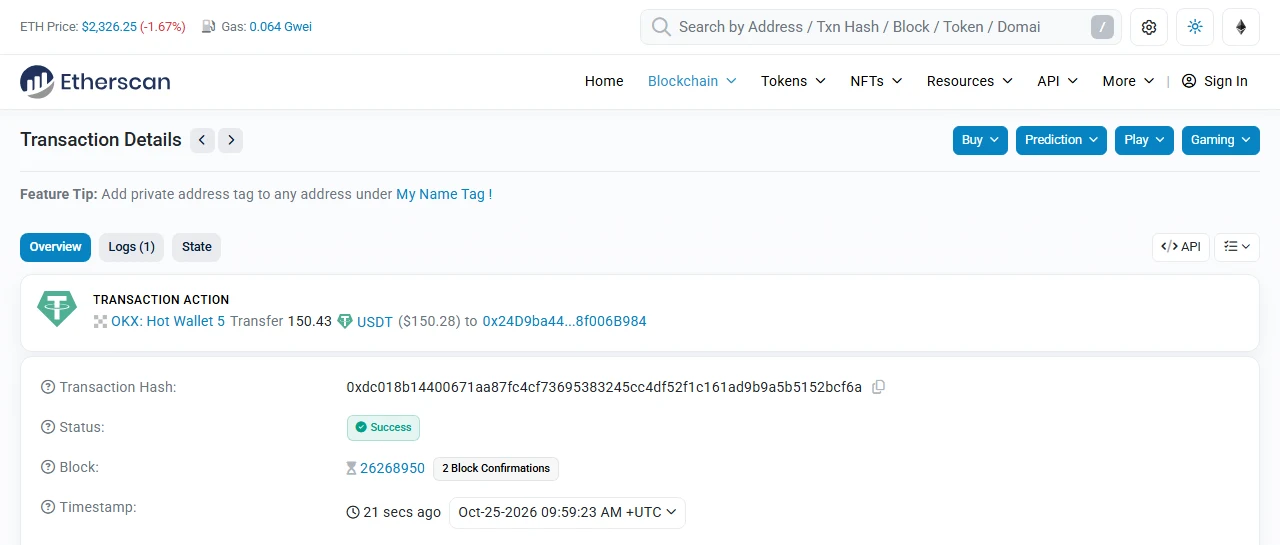The height and width of the screenshot is (545, 1280).
Task: Click the ETH price $2,326.25 link
Action: tap(109, 27)
